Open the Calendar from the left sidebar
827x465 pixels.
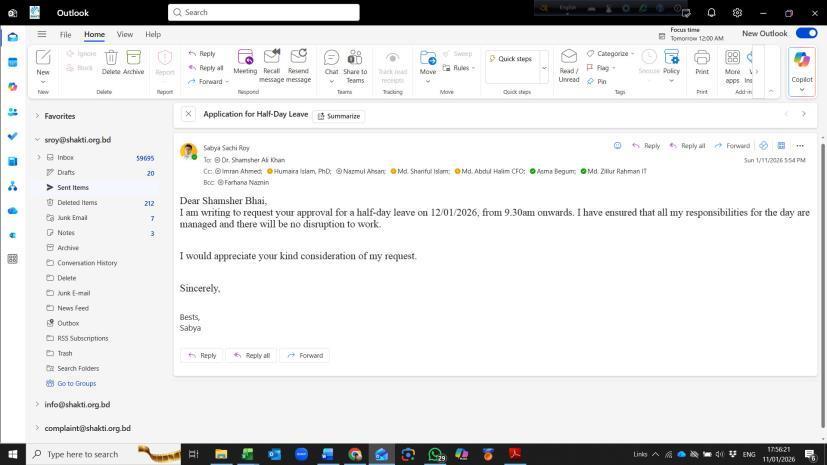12,62
